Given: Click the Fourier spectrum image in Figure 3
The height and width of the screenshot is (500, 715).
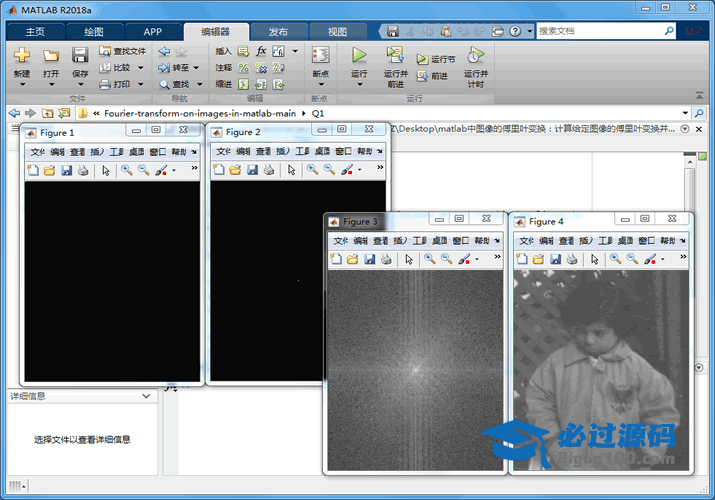Looking at the screenshot, I should (415, 370).
